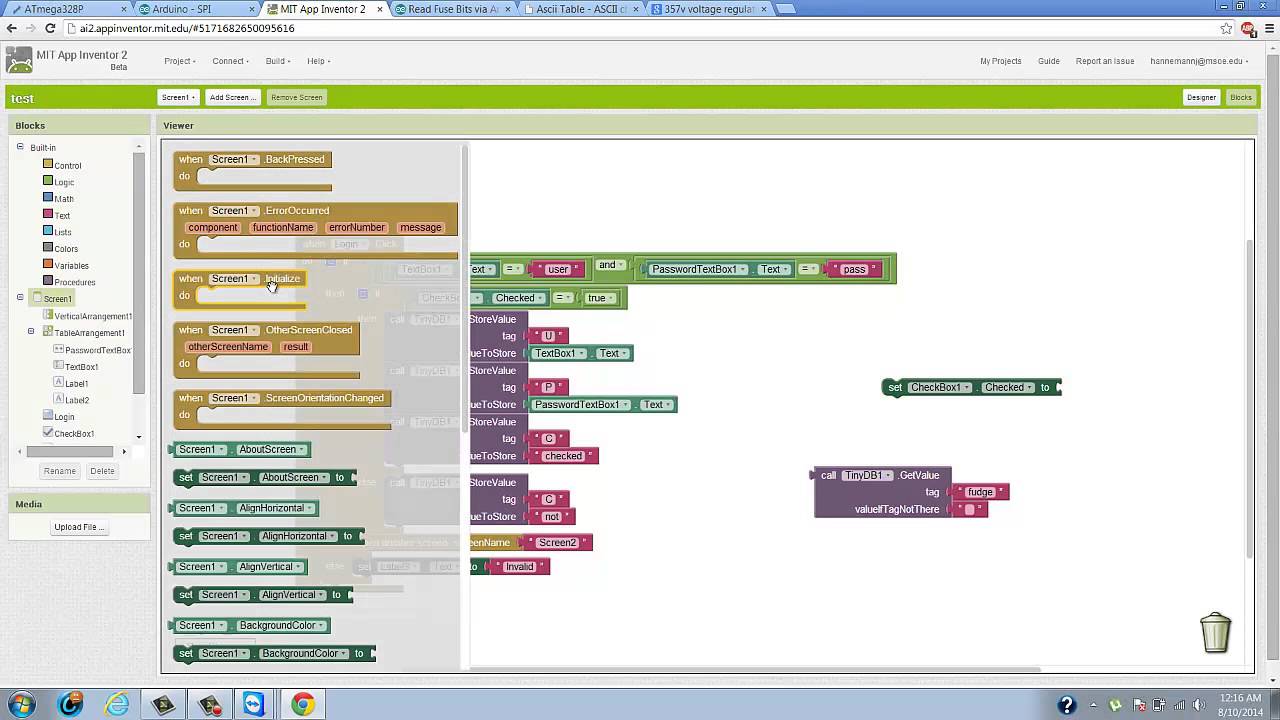This screenshot has width=1280, height=720.
Task: Select the Math blocks color category
Action: (x=47, y=197)
